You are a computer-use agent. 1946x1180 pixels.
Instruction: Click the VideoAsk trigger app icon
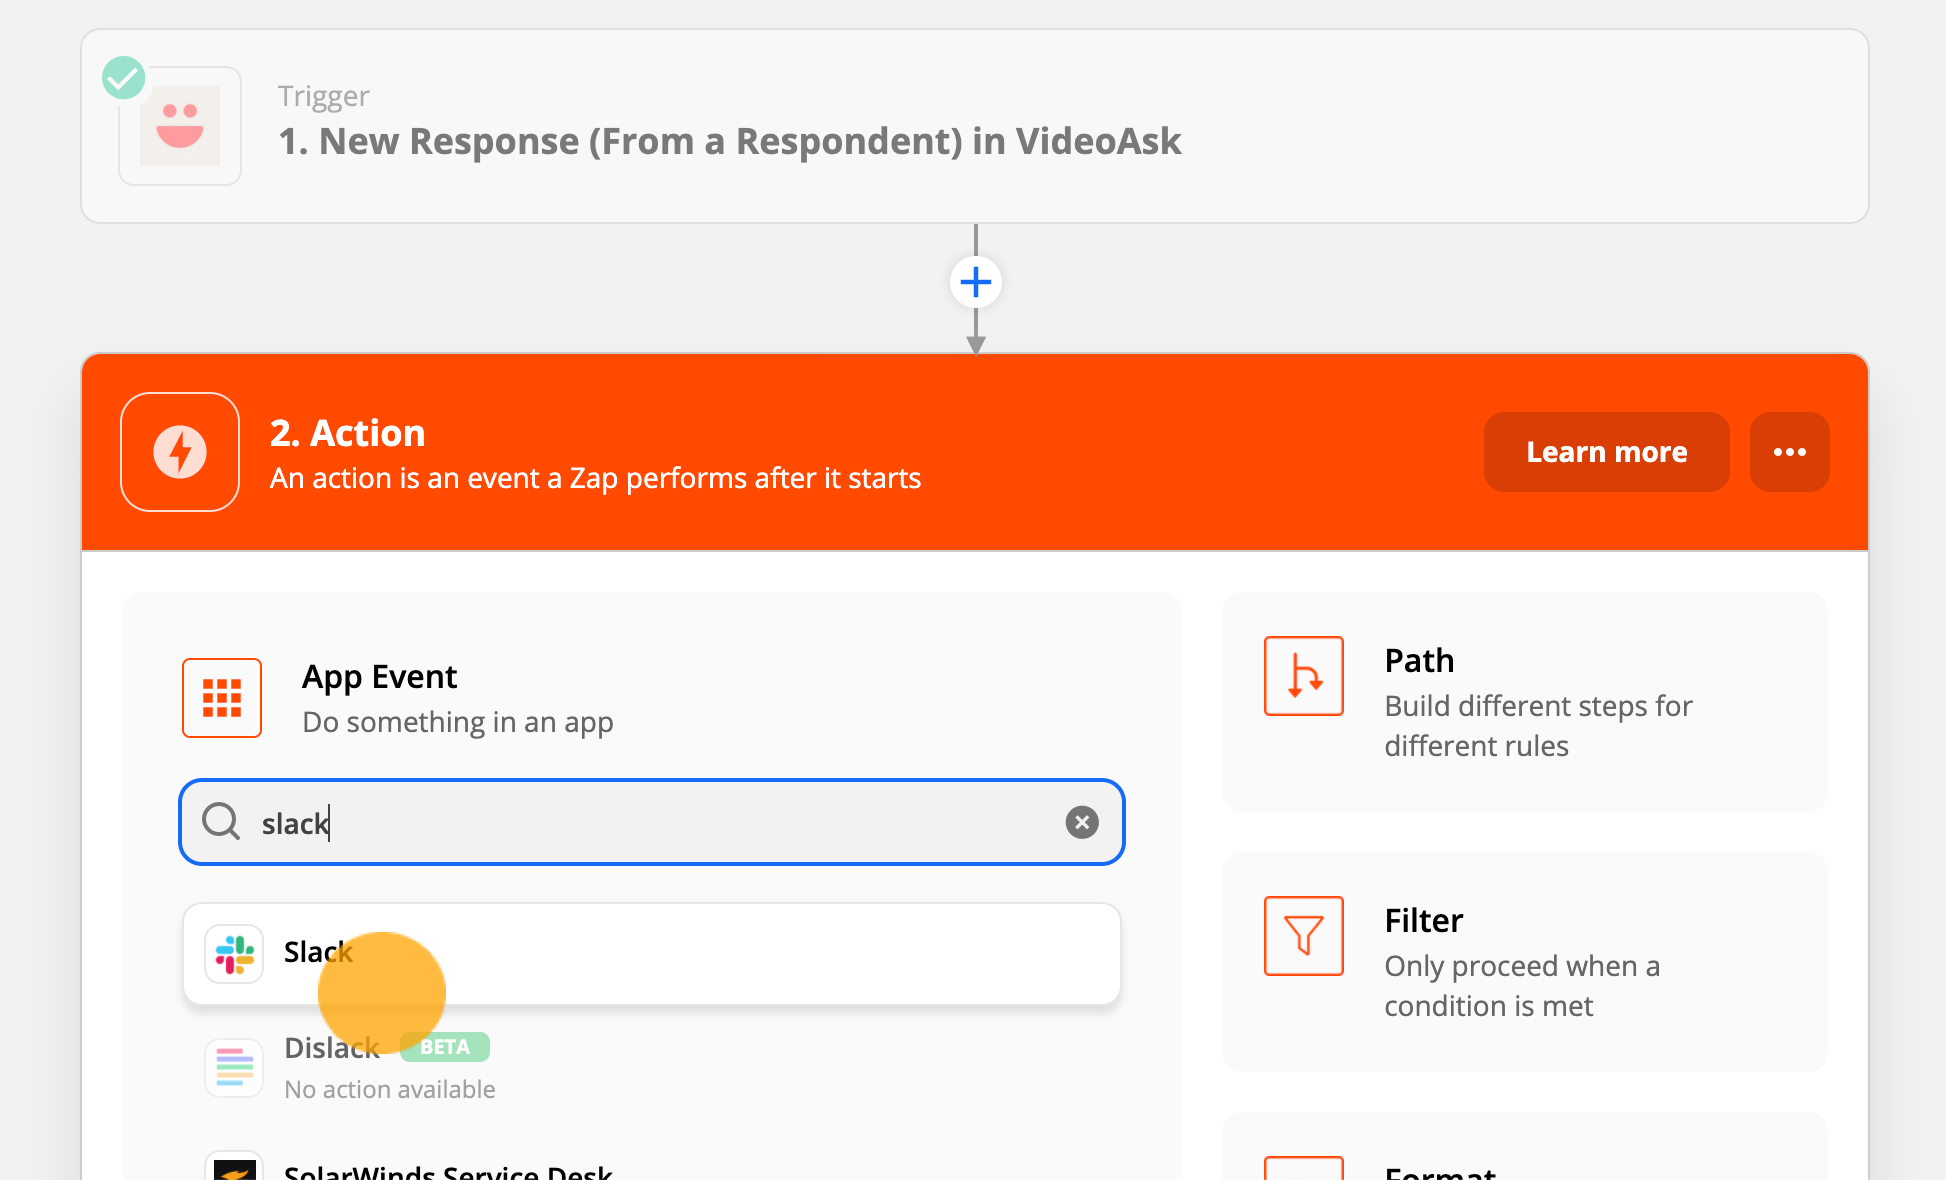coord(180,126)
